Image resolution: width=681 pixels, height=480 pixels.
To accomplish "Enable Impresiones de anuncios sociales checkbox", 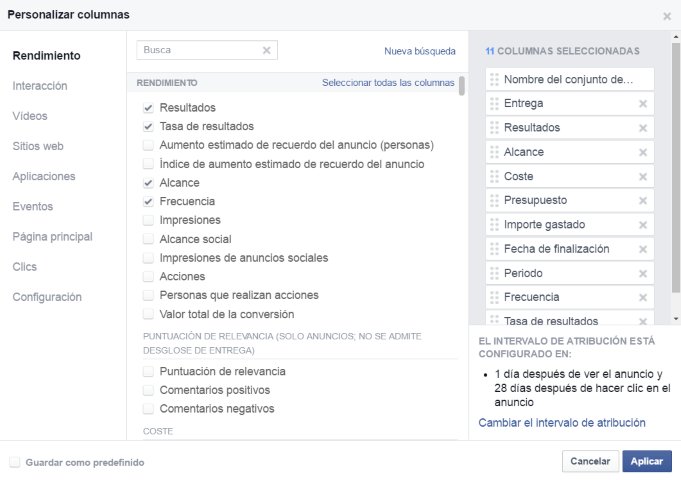I will 149,258.
